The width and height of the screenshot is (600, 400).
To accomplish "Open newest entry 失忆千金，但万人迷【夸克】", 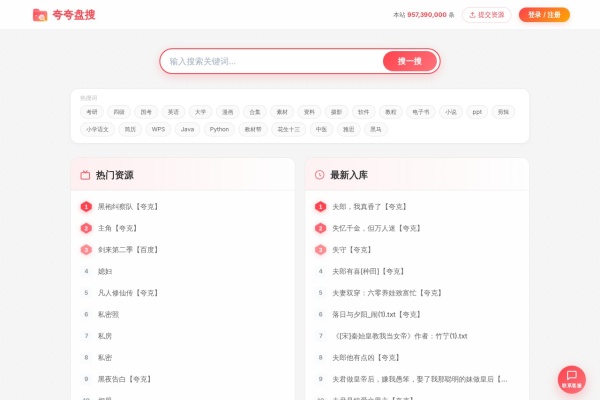I will [x=377, y=228].
